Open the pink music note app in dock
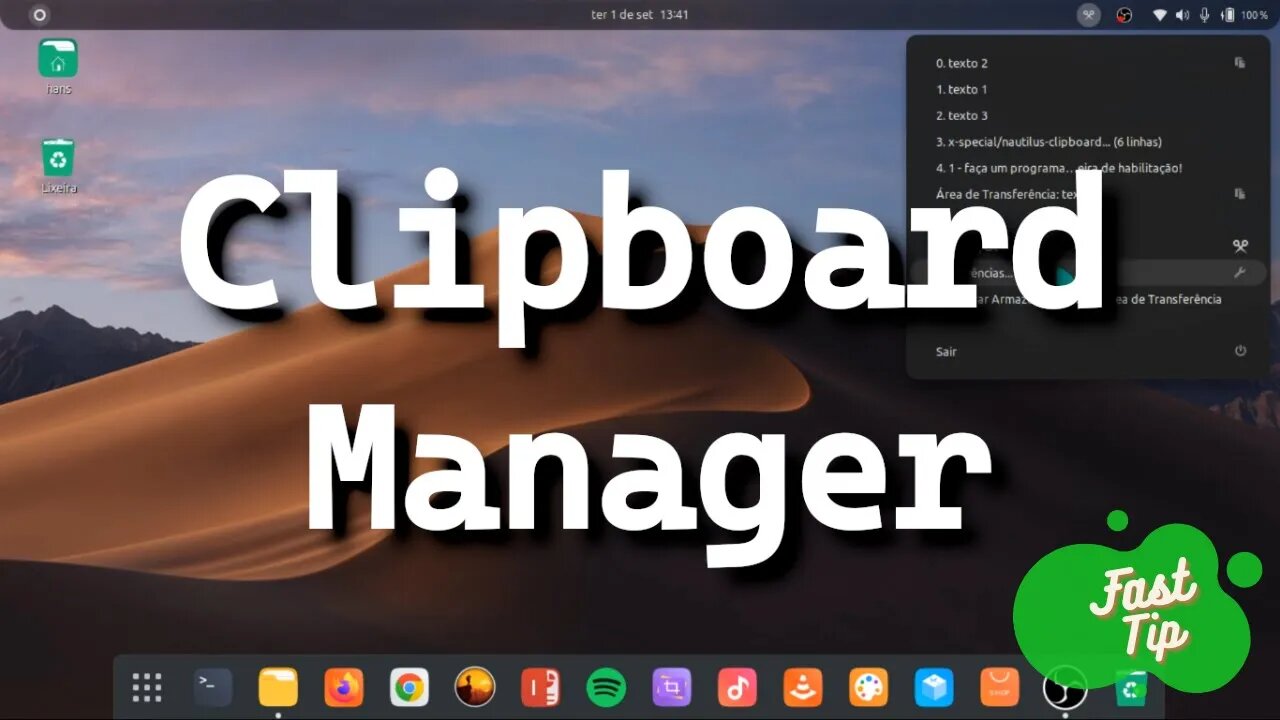The width and height of the screenshot is (1280, 720). (x=737, y=687)
